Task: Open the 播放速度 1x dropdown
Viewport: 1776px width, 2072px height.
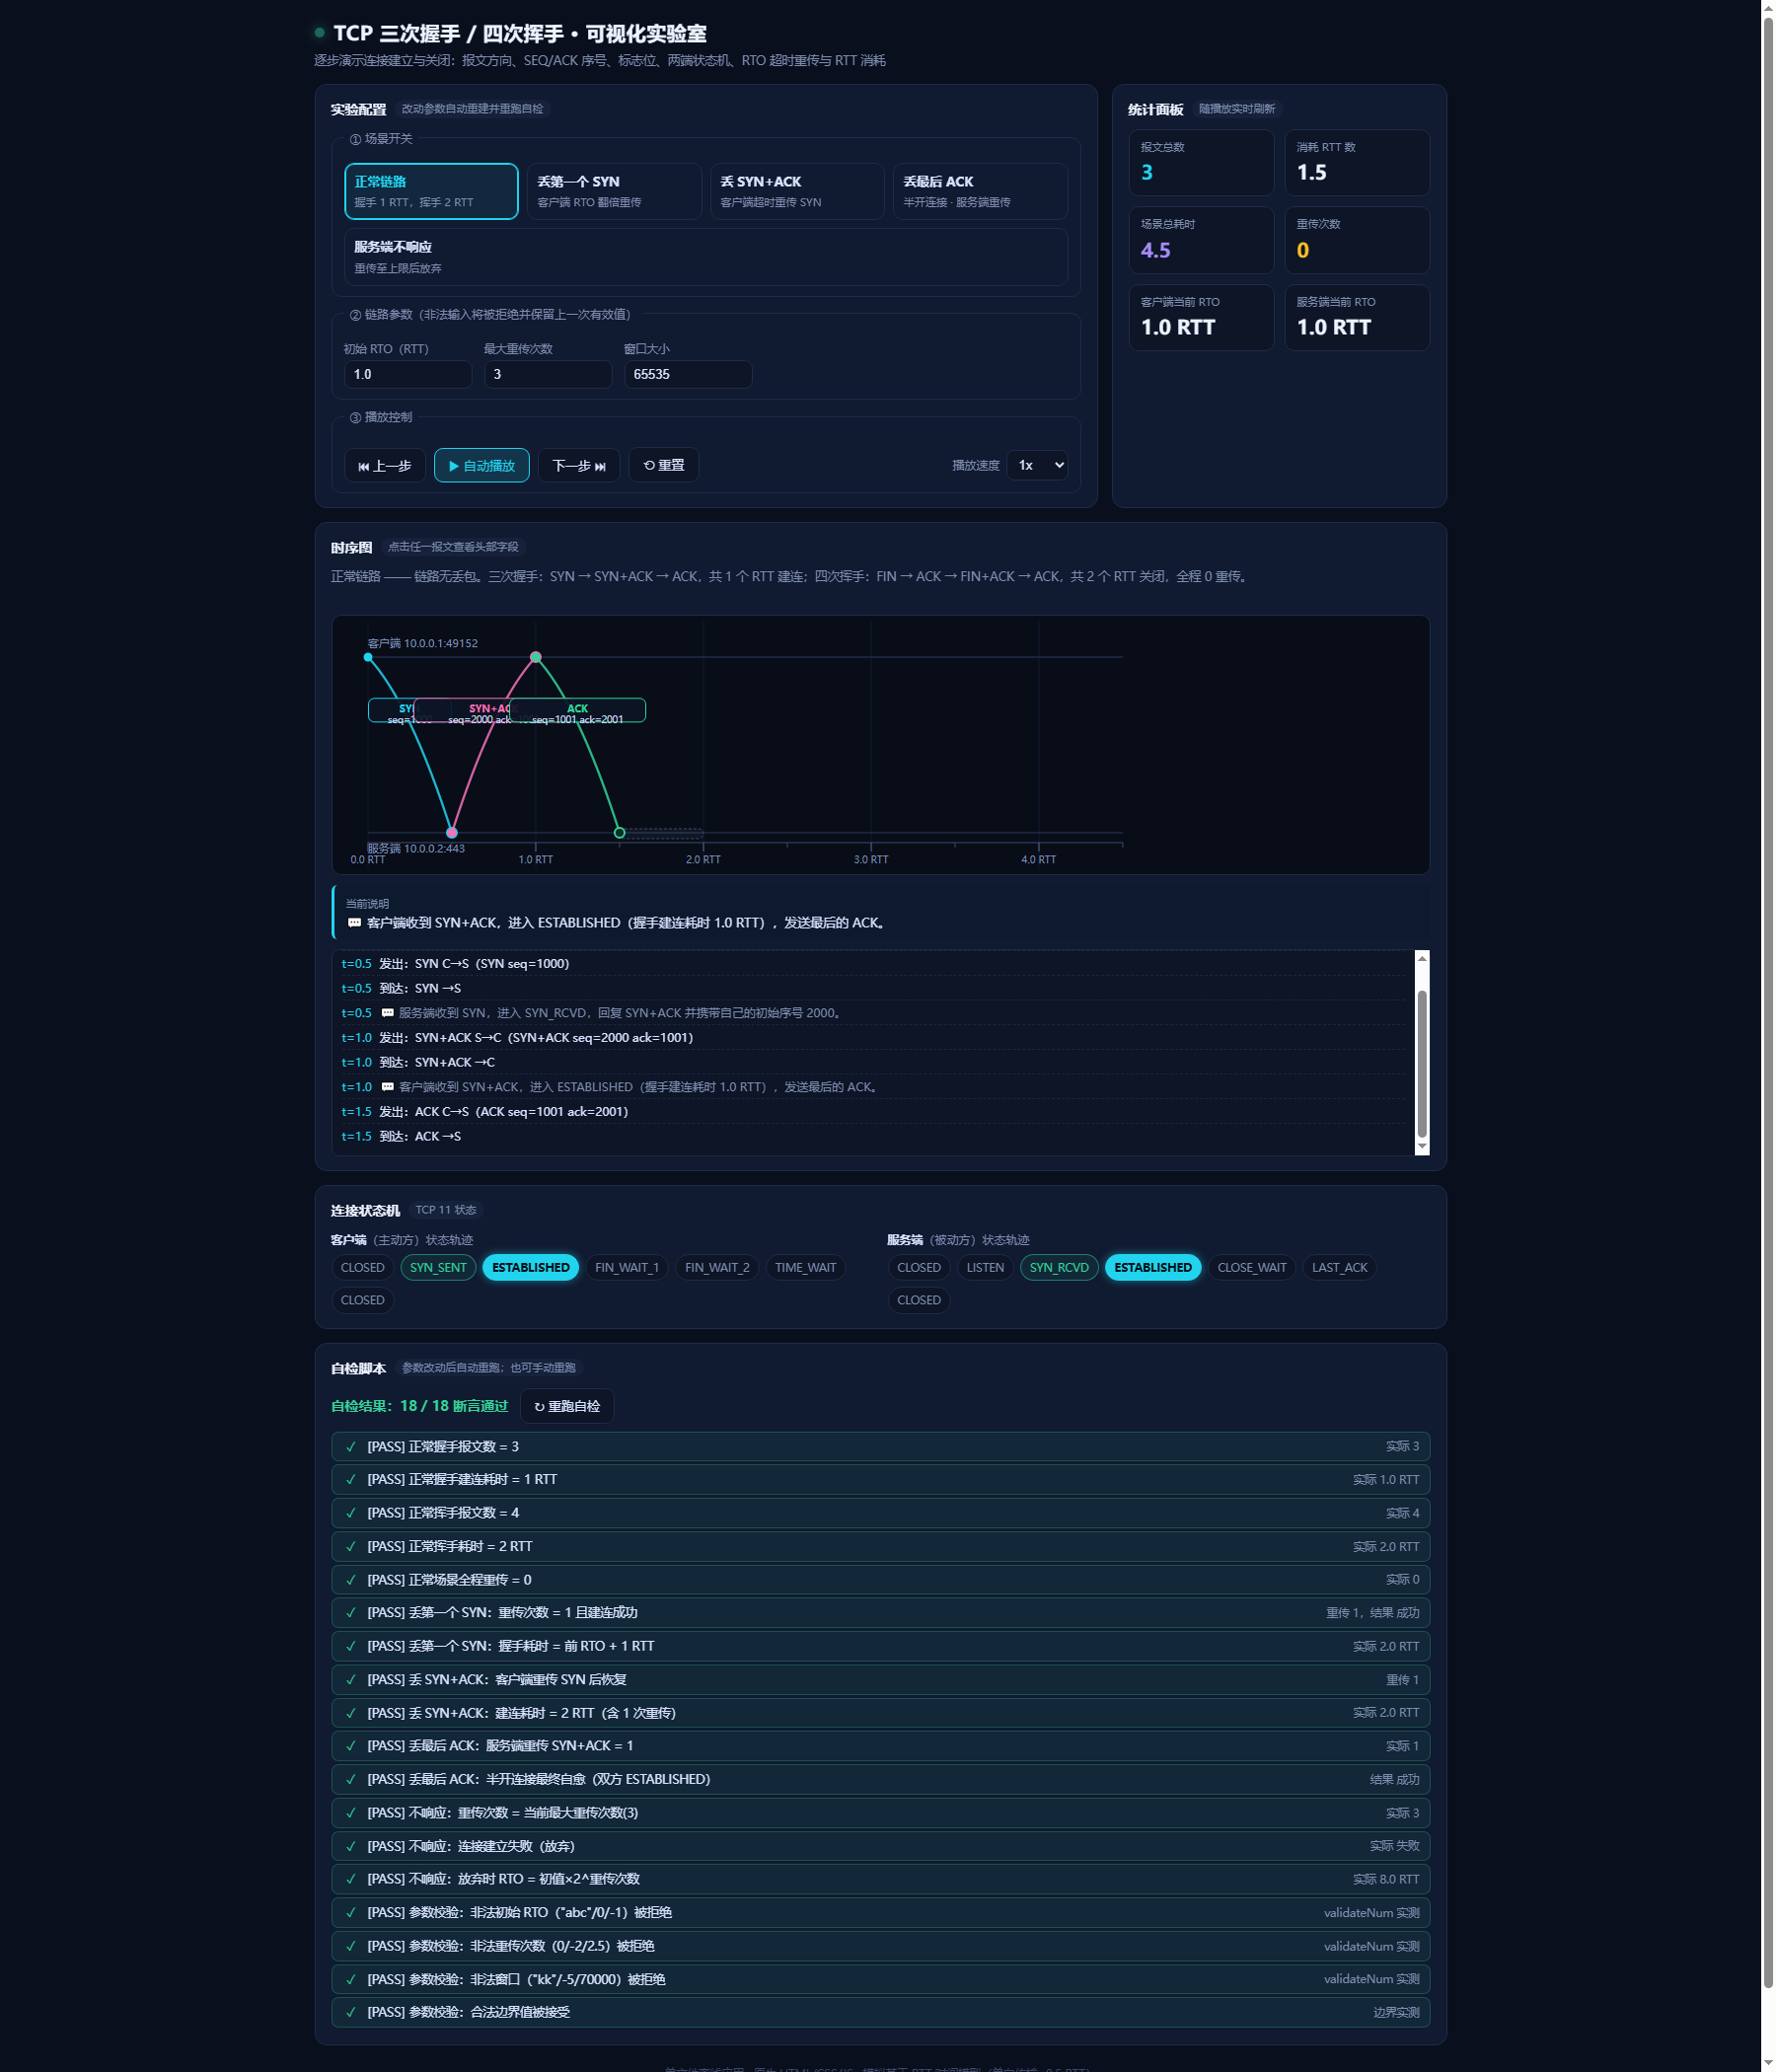Action: (x=1037, y=465)
